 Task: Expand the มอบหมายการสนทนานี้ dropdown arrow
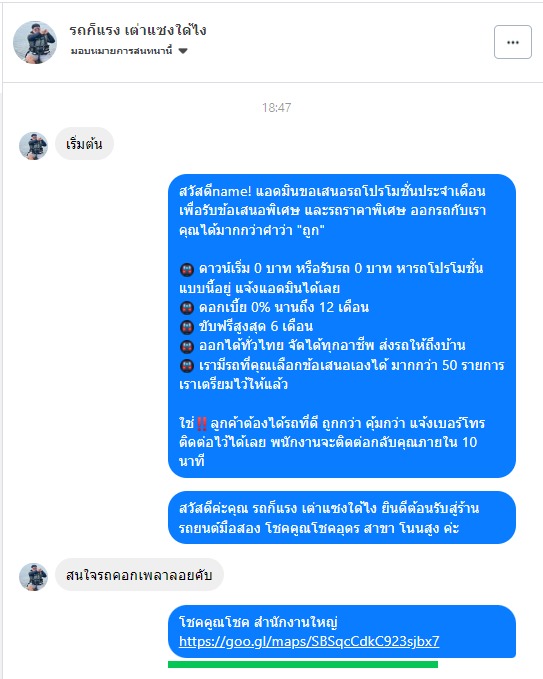click(x=183, y=51)
